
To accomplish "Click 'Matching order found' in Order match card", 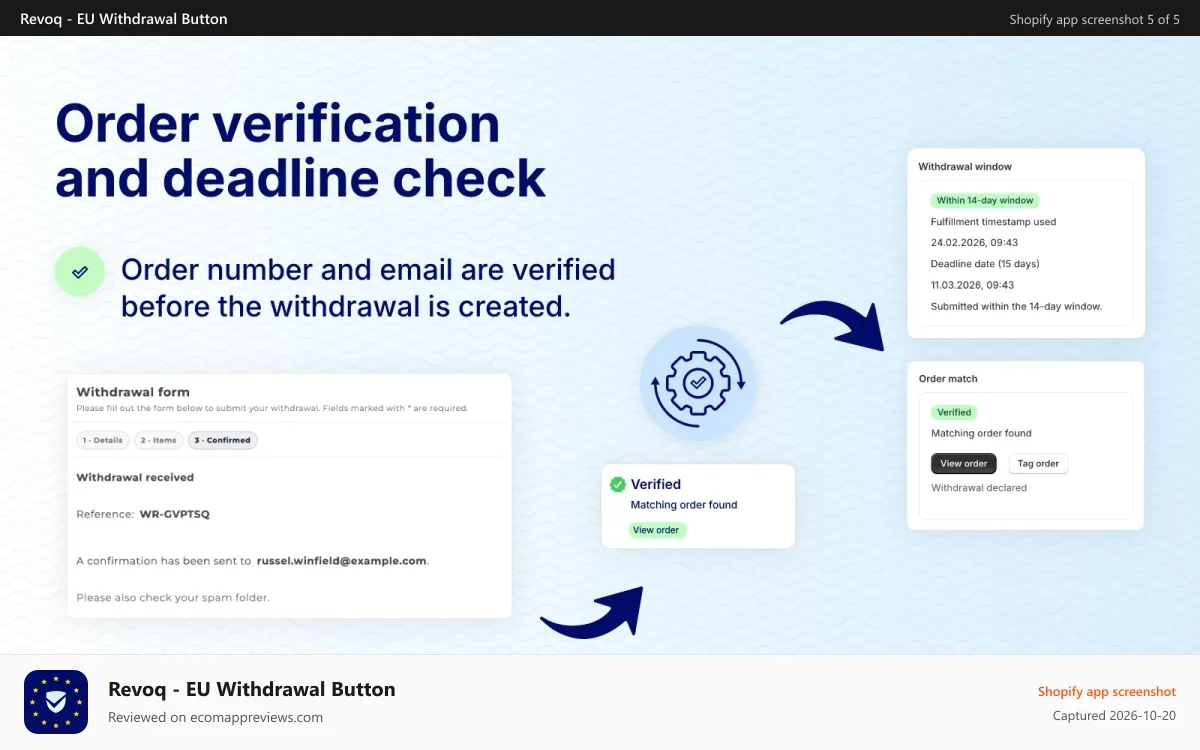I will [x=981, y=433].
